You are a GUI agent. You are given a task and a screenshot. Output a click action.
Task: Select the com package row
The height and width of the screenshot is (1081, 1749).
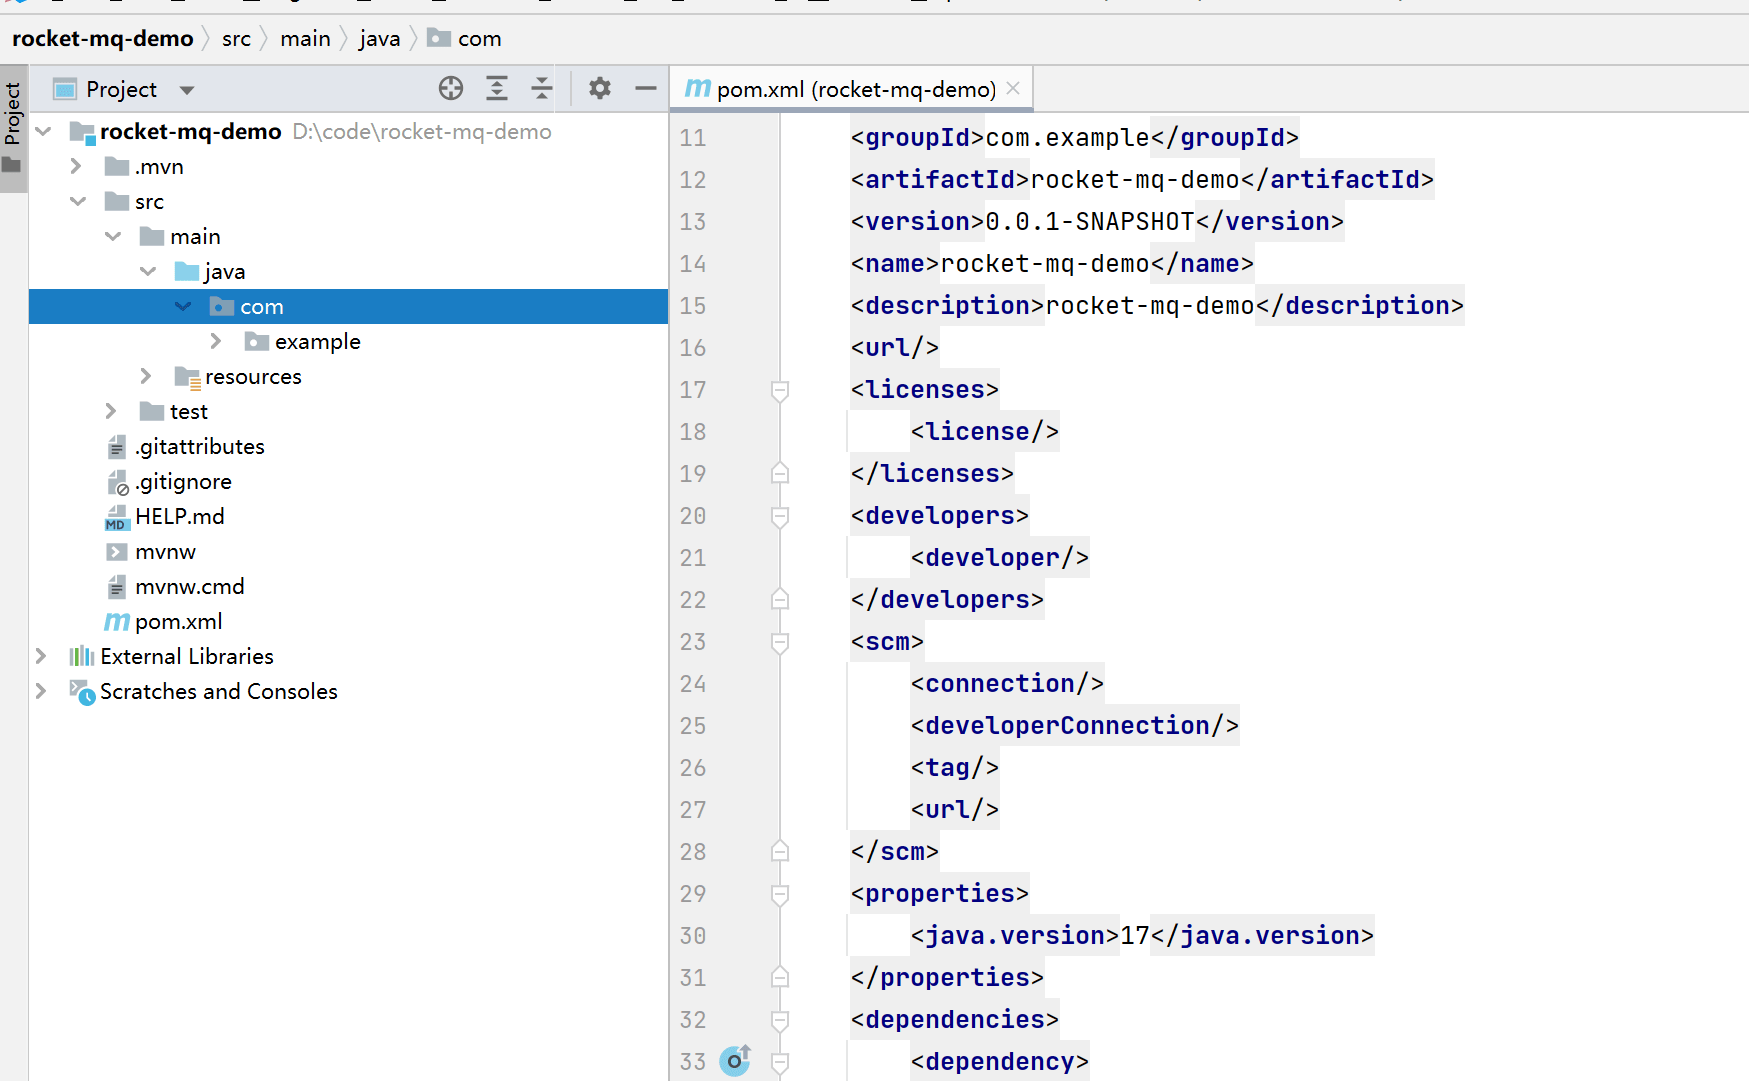(348, 306)
